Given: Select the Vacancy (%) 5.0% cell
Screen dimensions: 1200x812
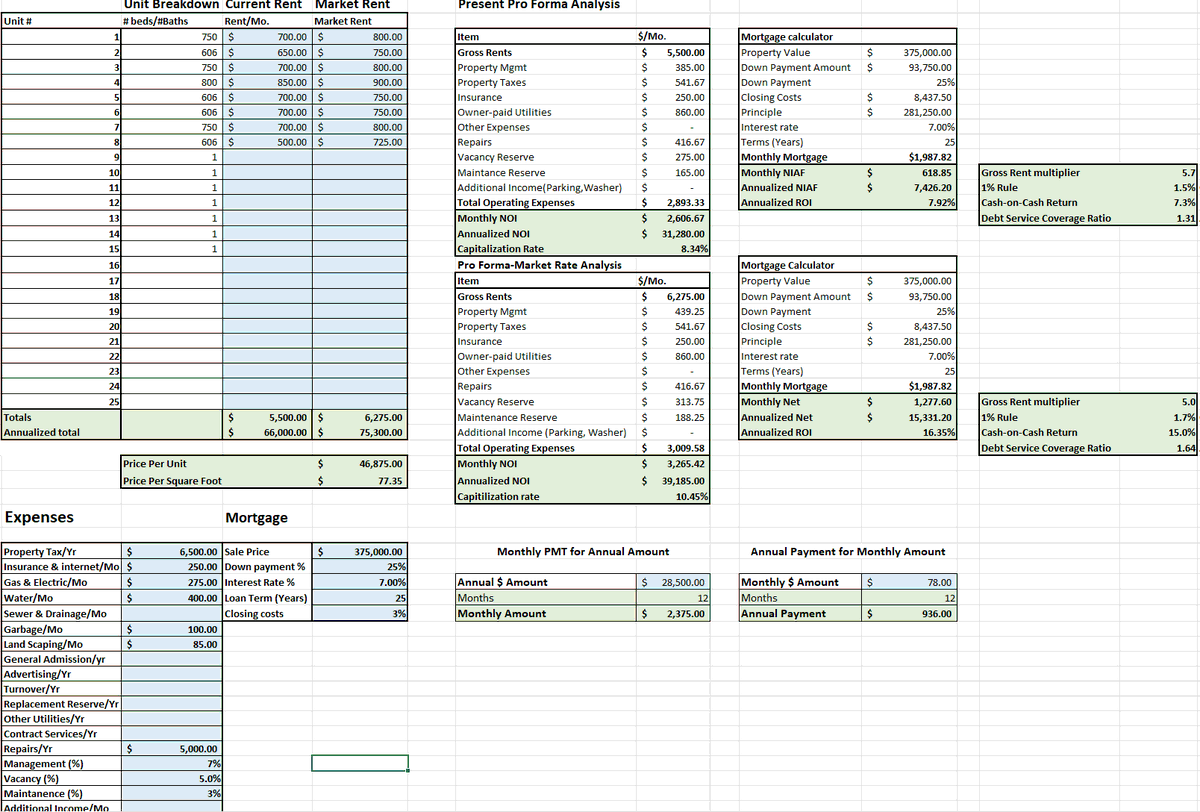Looking at the screenshot, I should [x=172, y=778].
